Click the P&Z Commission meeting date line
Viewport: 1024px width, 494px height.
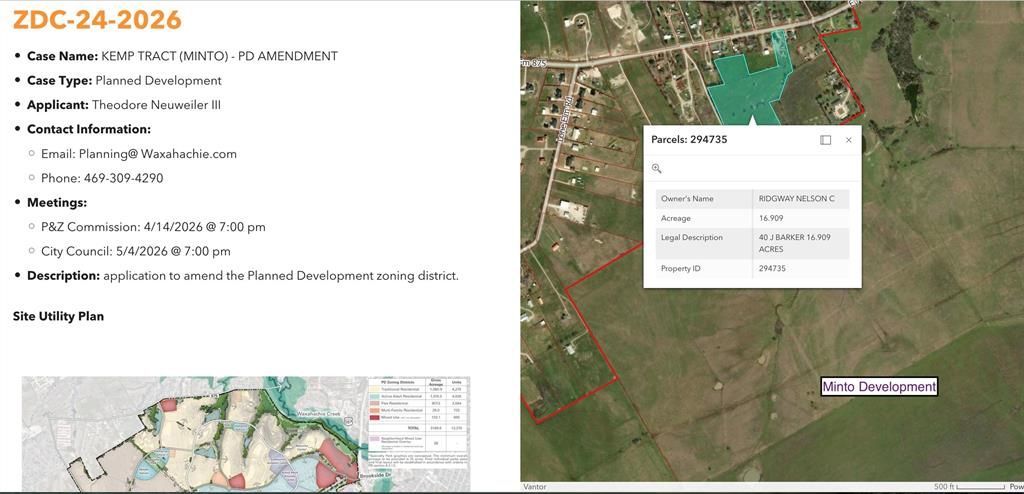(153, 227)
